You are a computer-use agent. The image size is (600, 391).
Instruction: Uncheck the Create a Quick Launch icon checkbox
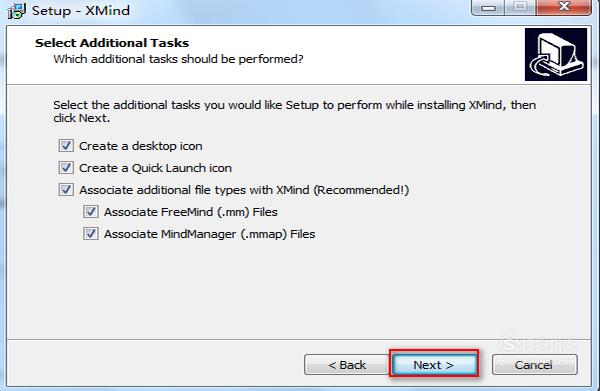[66, 168]
